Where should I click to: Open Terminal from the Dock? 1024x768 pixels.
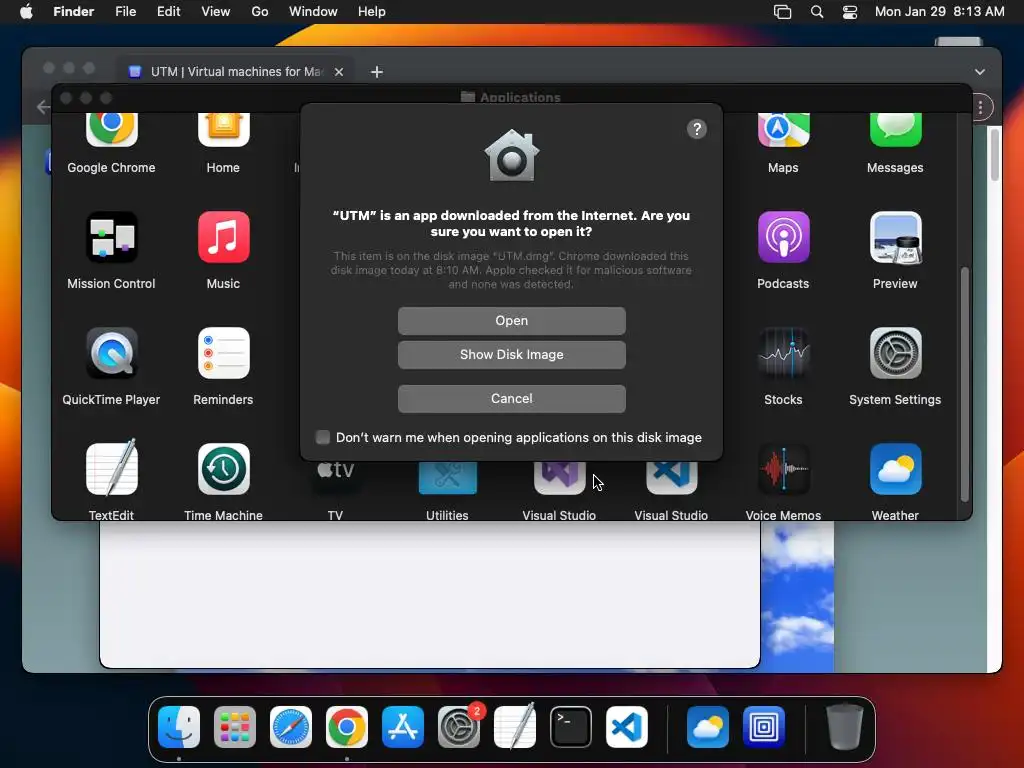pos(571,727)
